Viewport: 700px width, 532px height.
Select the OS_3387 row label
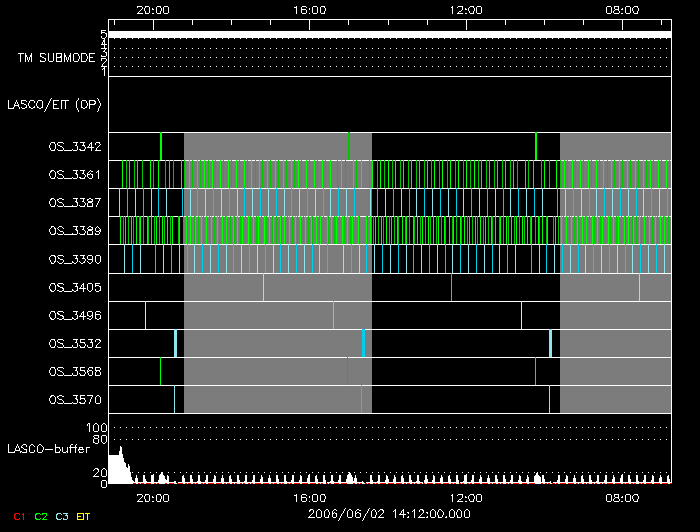pos(75,203)
